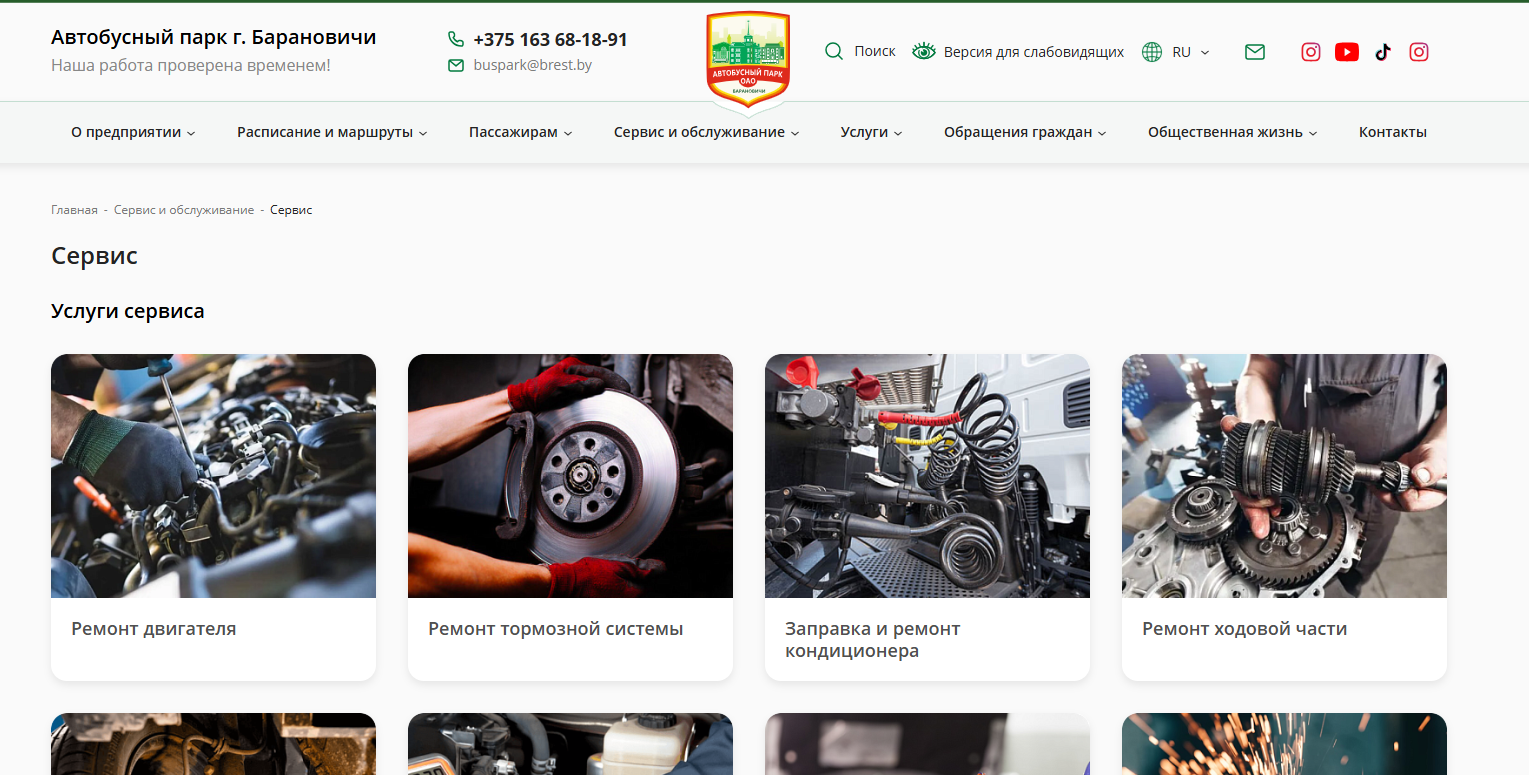Click the "Автобусный парк г. Барановичи" site title
The width and height of the screenshot is (1529, 775).
[x=214, y=38]
